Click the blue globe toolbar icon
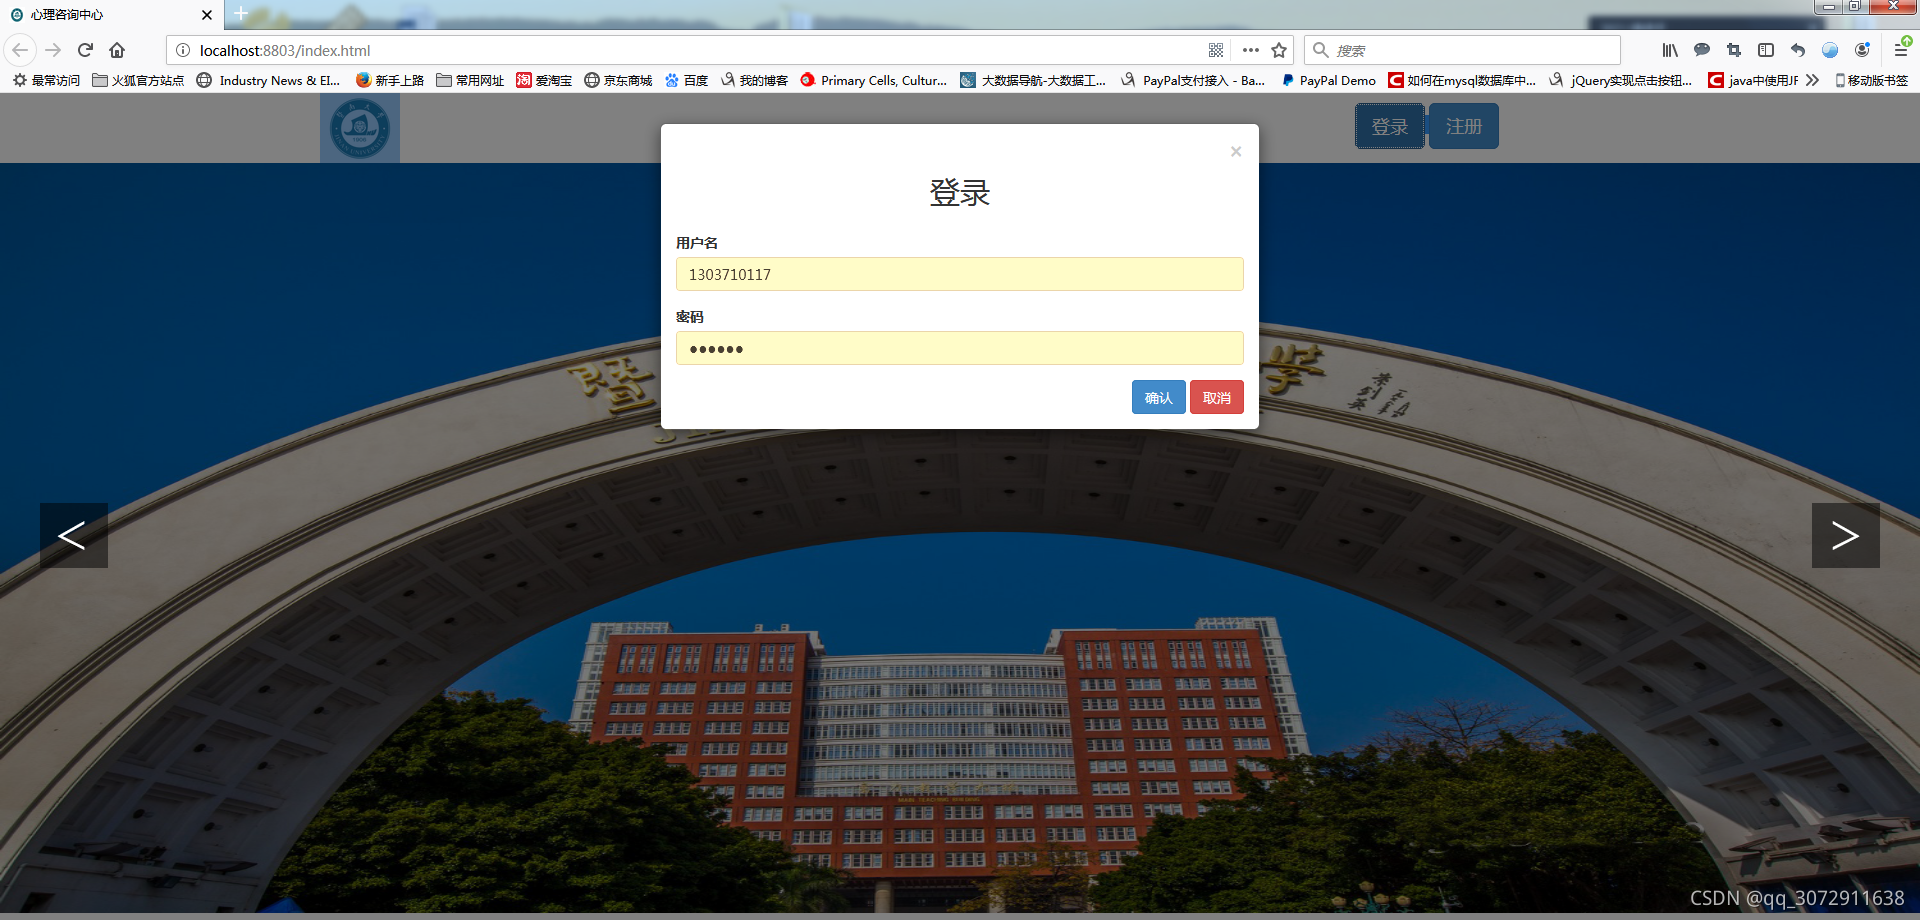This screenshot has width=1920, height=920. (x=1830, y=50)
